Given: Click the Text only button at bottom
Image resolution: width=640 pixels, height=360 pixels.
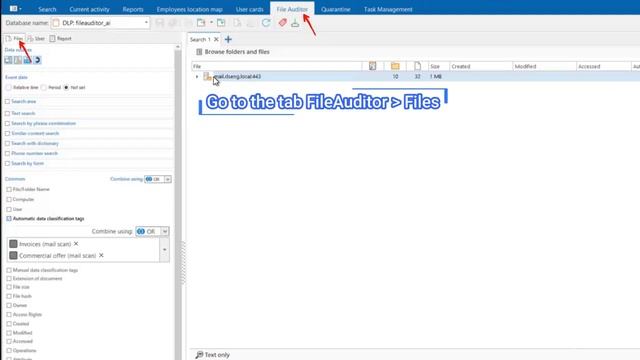Looking at the screenshot, I should coord(213,355).
